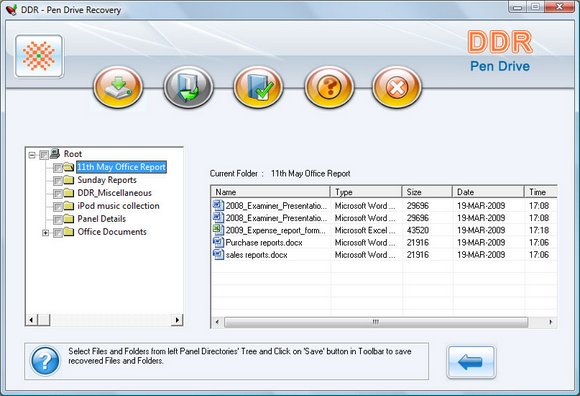This screenshot has height=396, width=580.
Task: Open Help with the question mark toolbar icon
Action: coord(329,87)
